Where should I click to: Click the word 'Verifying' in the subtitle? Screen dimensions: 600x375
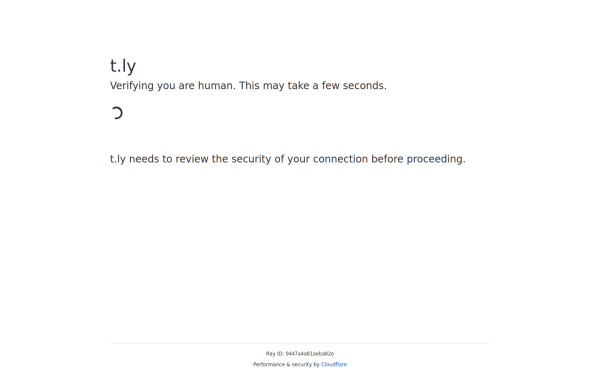132,86
